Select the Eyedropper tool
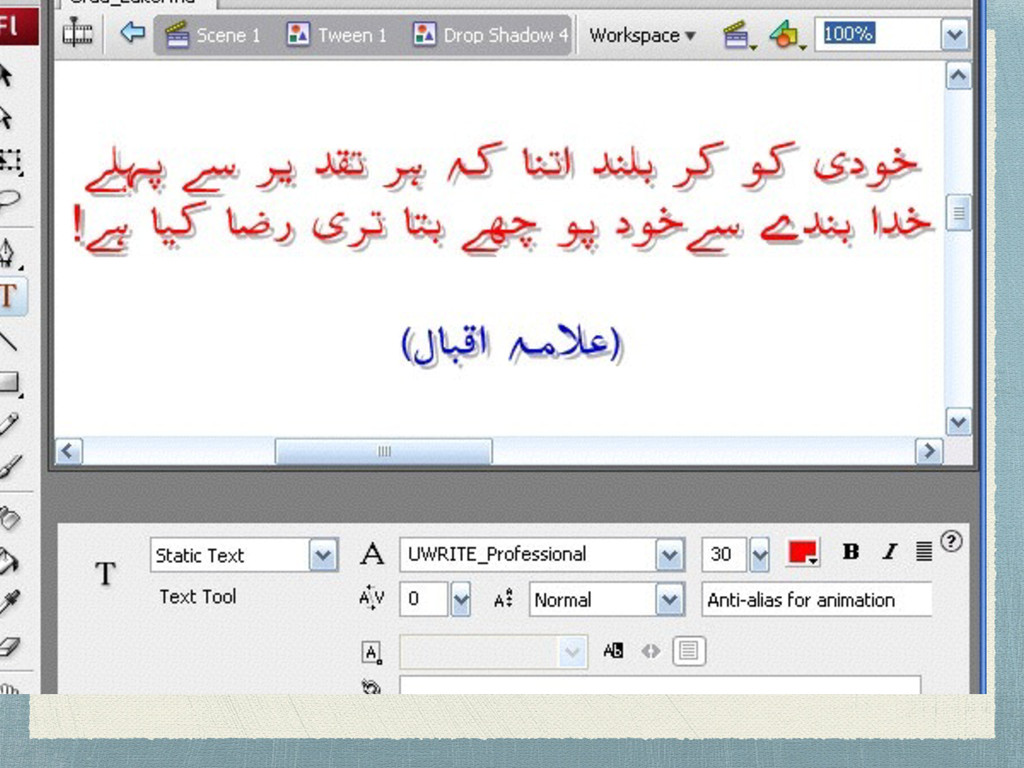 click(9, 601)
